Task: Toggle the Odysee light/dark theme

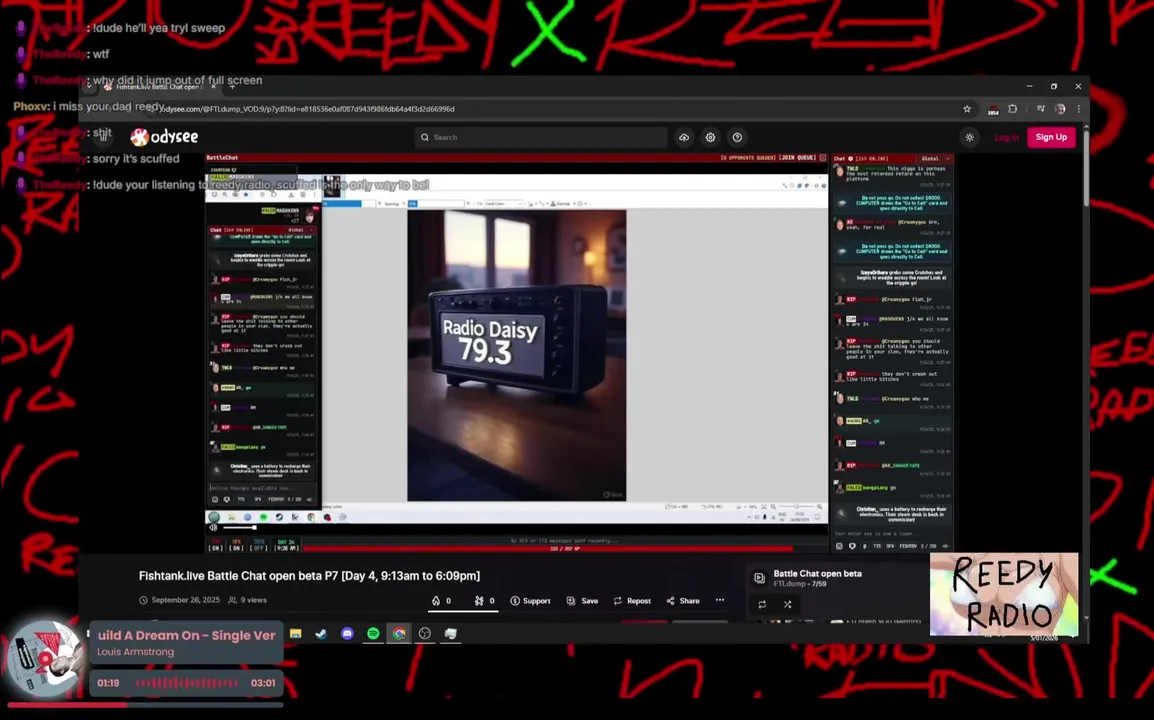Action: (969, 138)
